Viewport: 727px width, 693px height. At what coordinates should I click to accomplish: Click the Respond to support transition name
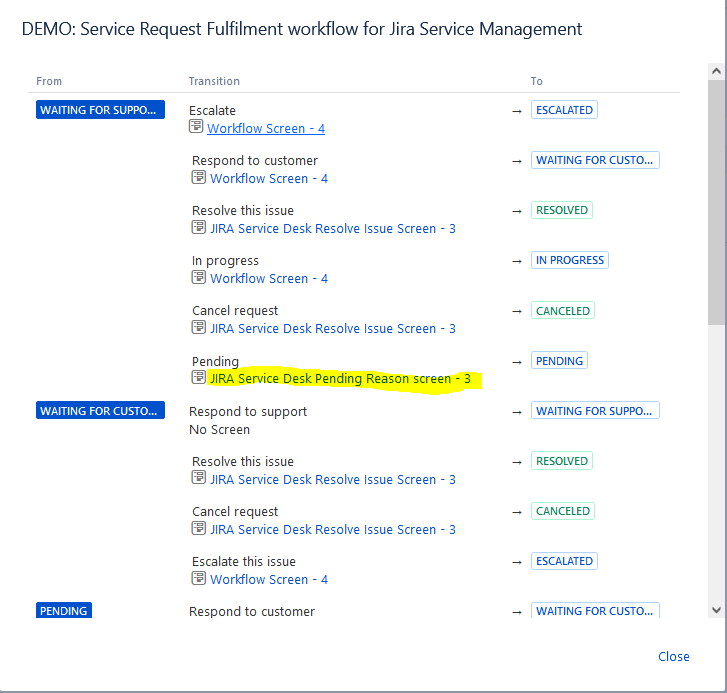pyautogui.click(x=248, y=412)
